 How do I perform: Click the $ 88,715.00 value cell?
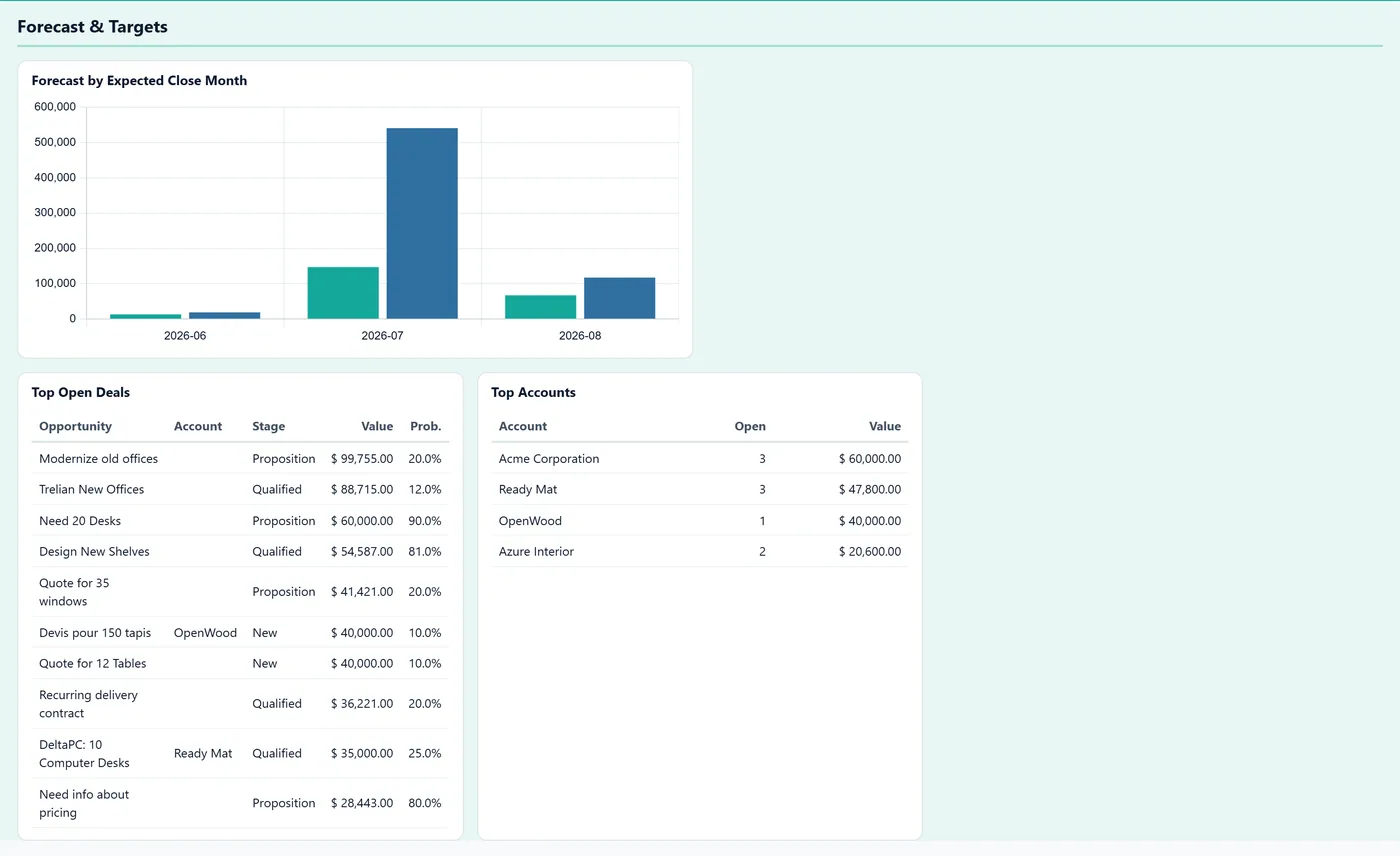pos(362,490)
